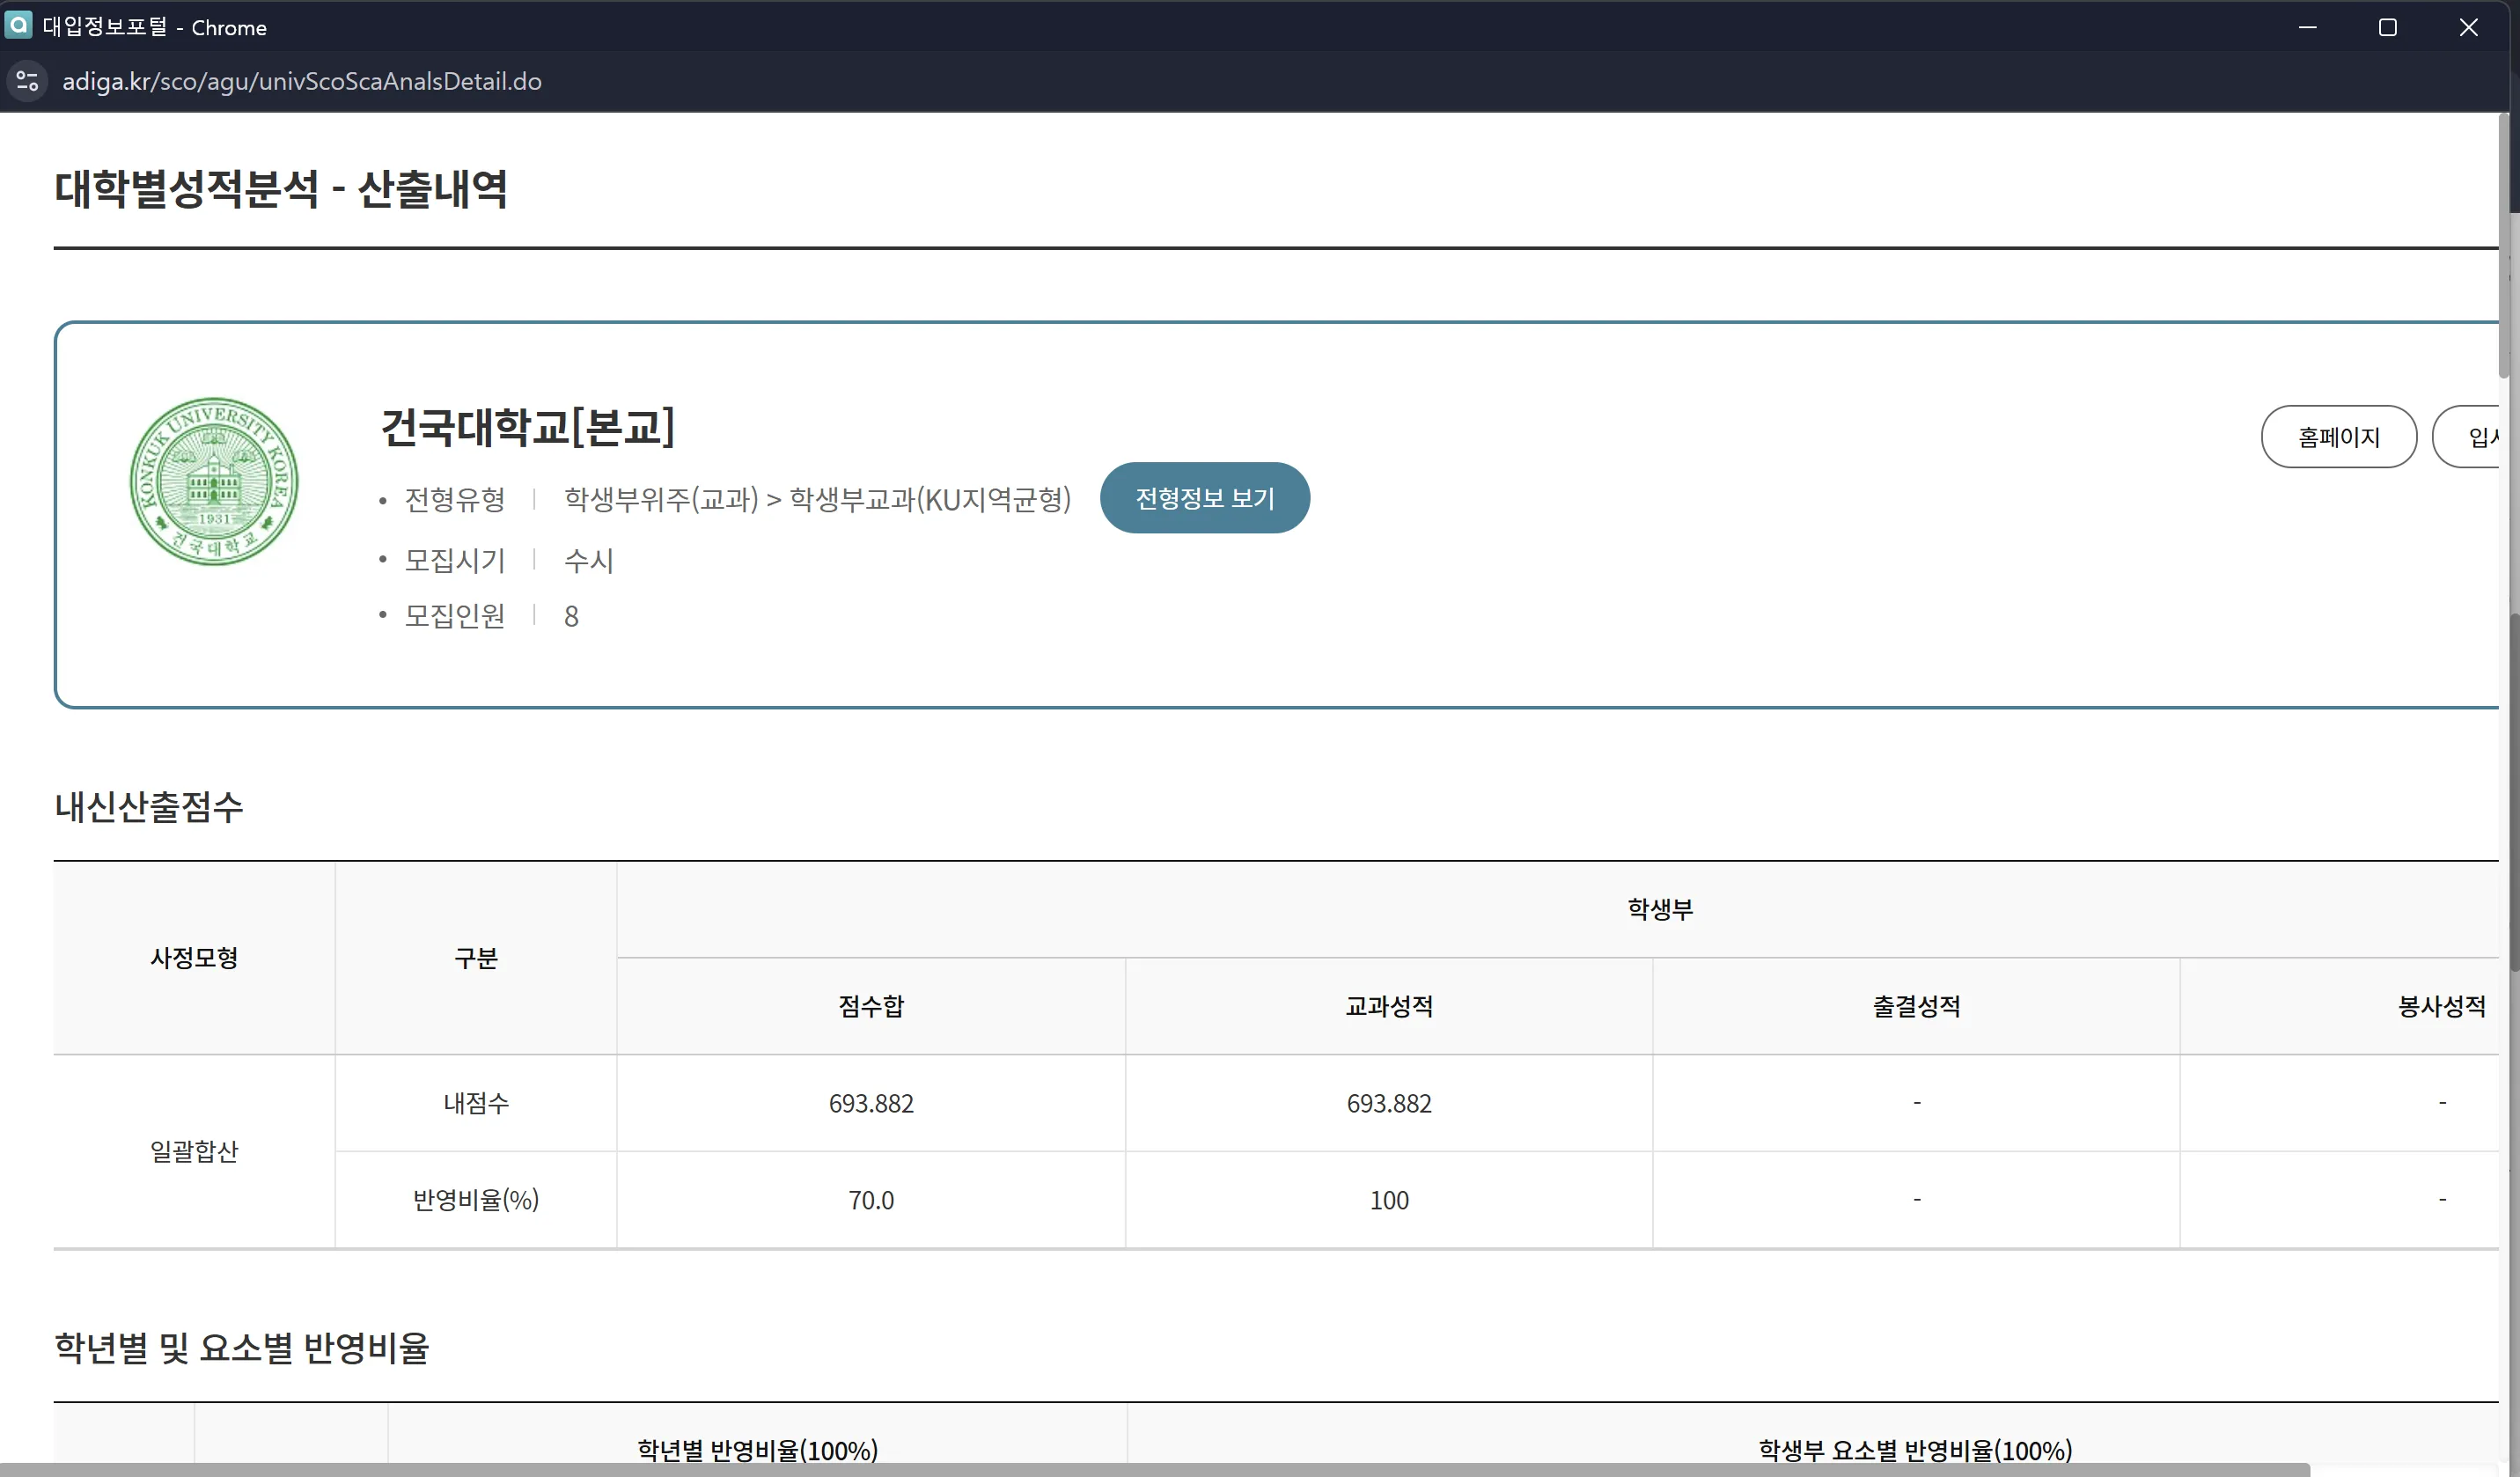Click the 학생부 table header cell
The image size is (2520, 1477).
pyautogui.click(x=1659, y=908)
